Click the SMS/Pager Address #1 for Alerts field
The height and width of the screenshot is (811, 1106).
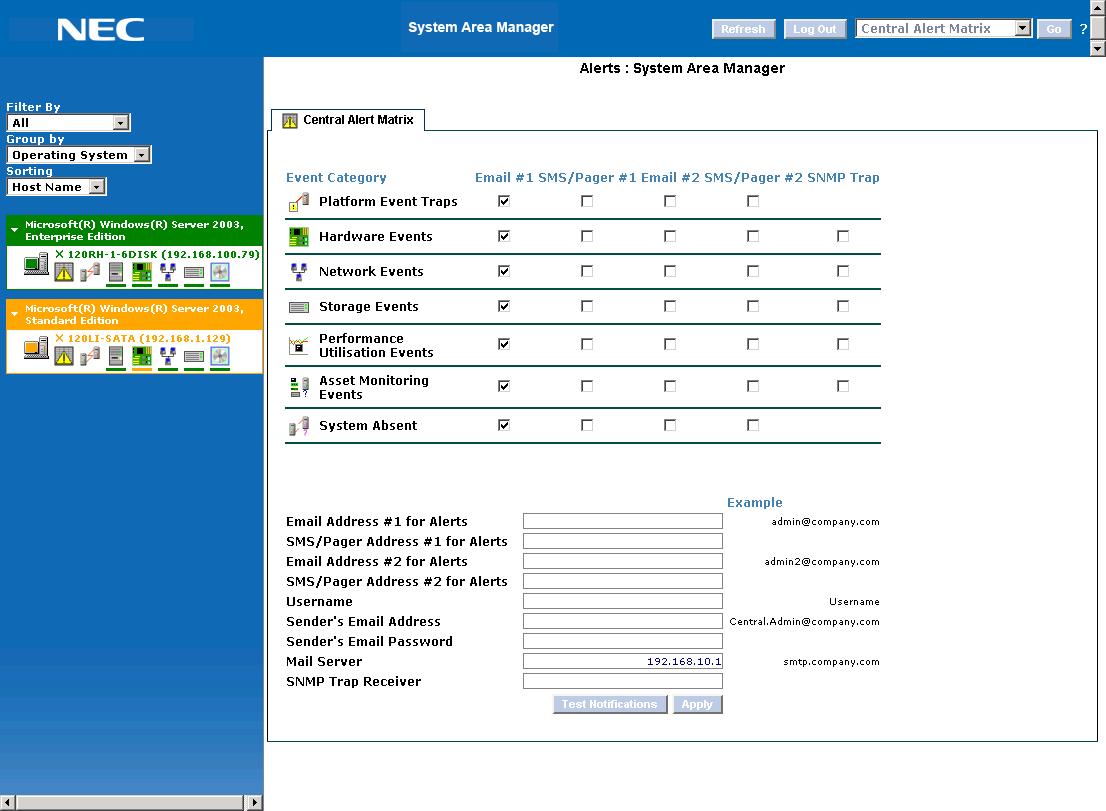[x=623, y=541]
